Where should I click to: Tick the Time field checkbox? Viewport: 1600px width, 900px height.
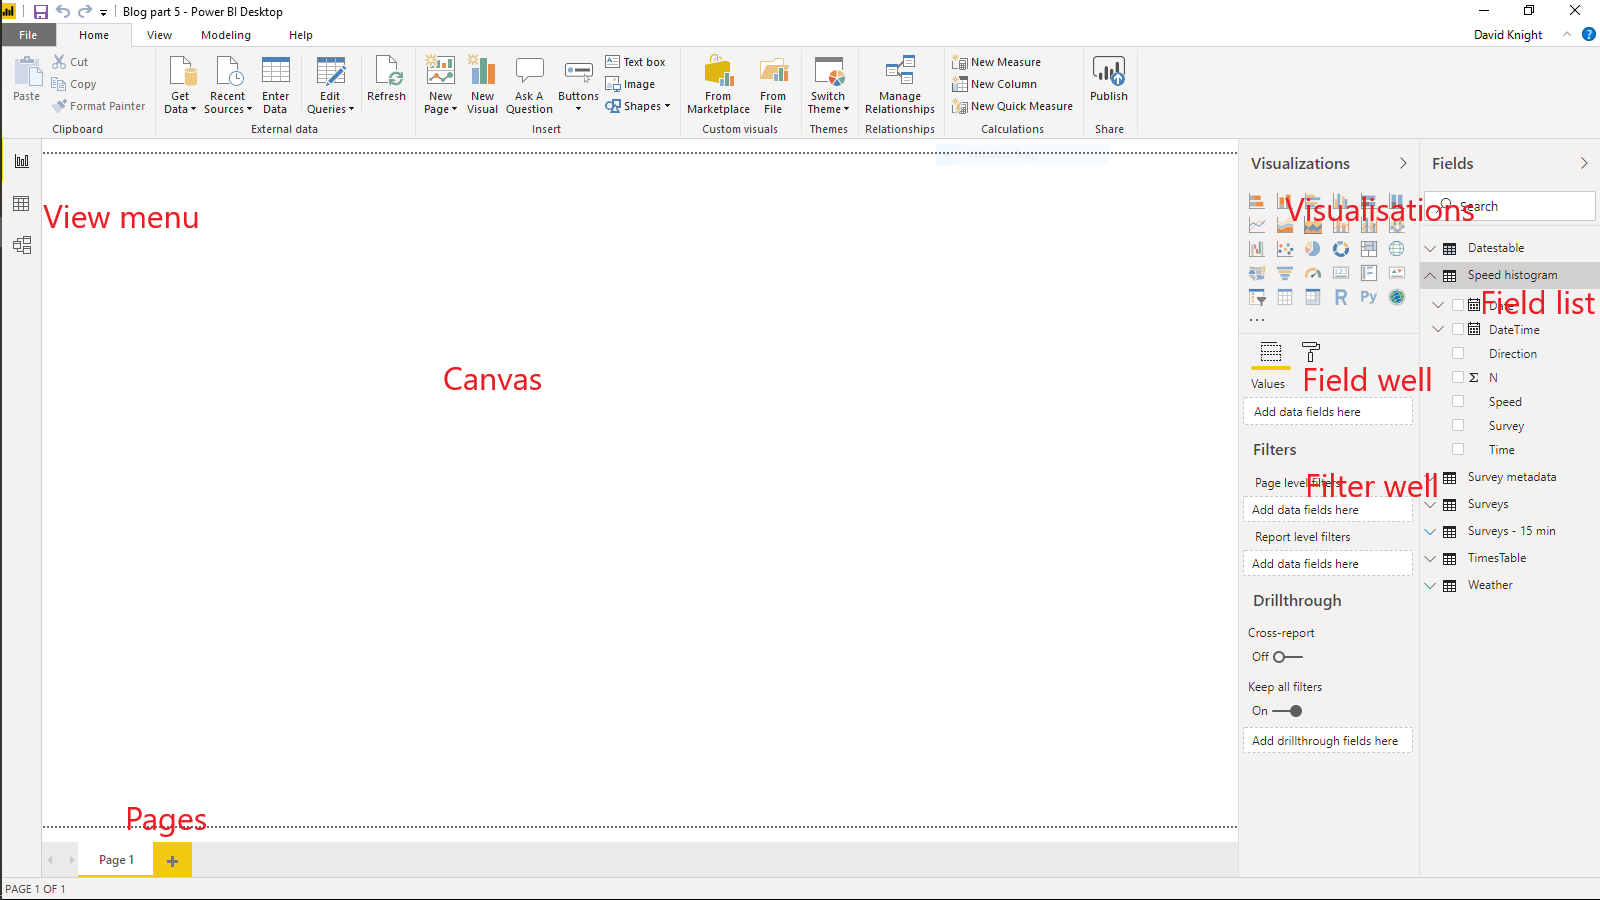(1458, 449)
